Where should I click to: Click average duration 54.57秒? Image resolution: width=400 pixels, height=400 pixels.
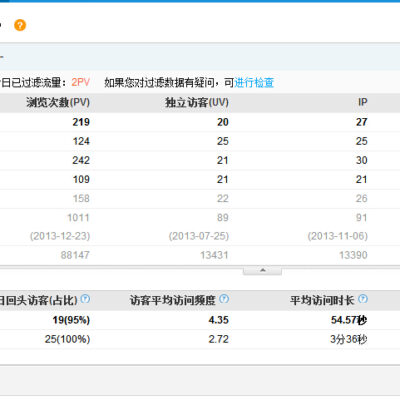pos(349,320)
